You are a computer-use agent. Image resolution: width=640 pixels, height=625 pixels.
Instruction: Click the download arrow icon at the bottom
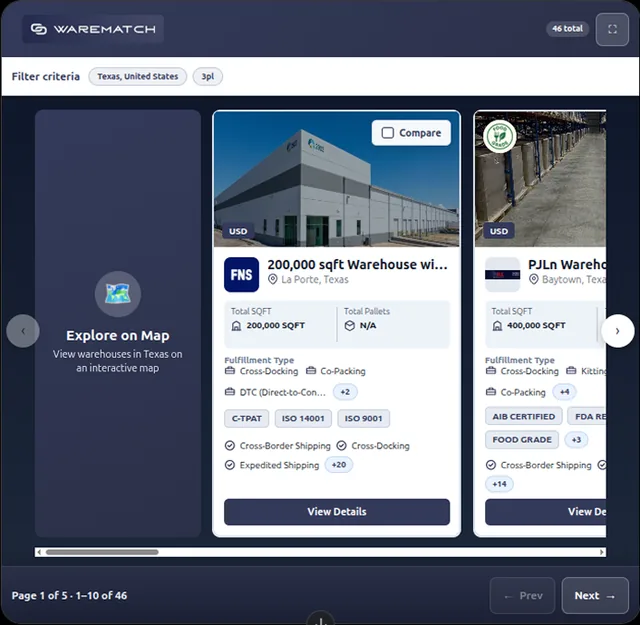[321, 620]
